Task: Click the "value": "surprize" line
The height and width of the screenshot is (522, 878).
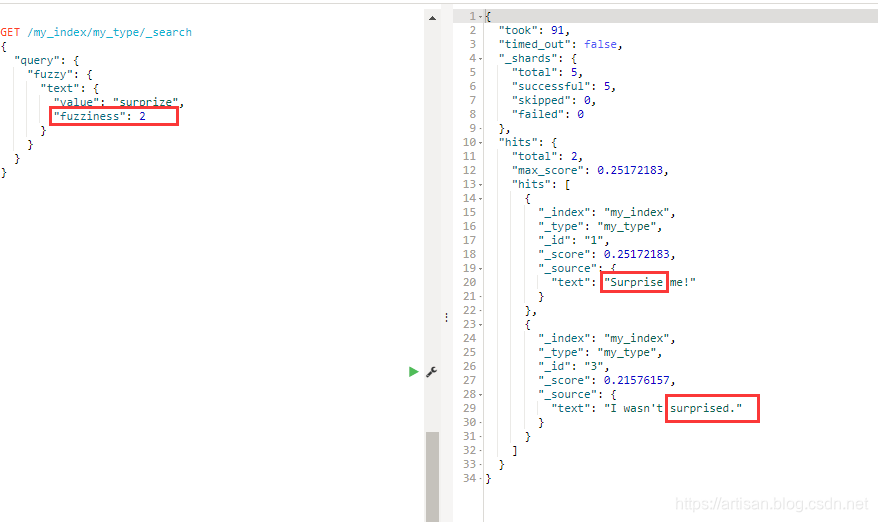Action: click(x=119, y=102)
